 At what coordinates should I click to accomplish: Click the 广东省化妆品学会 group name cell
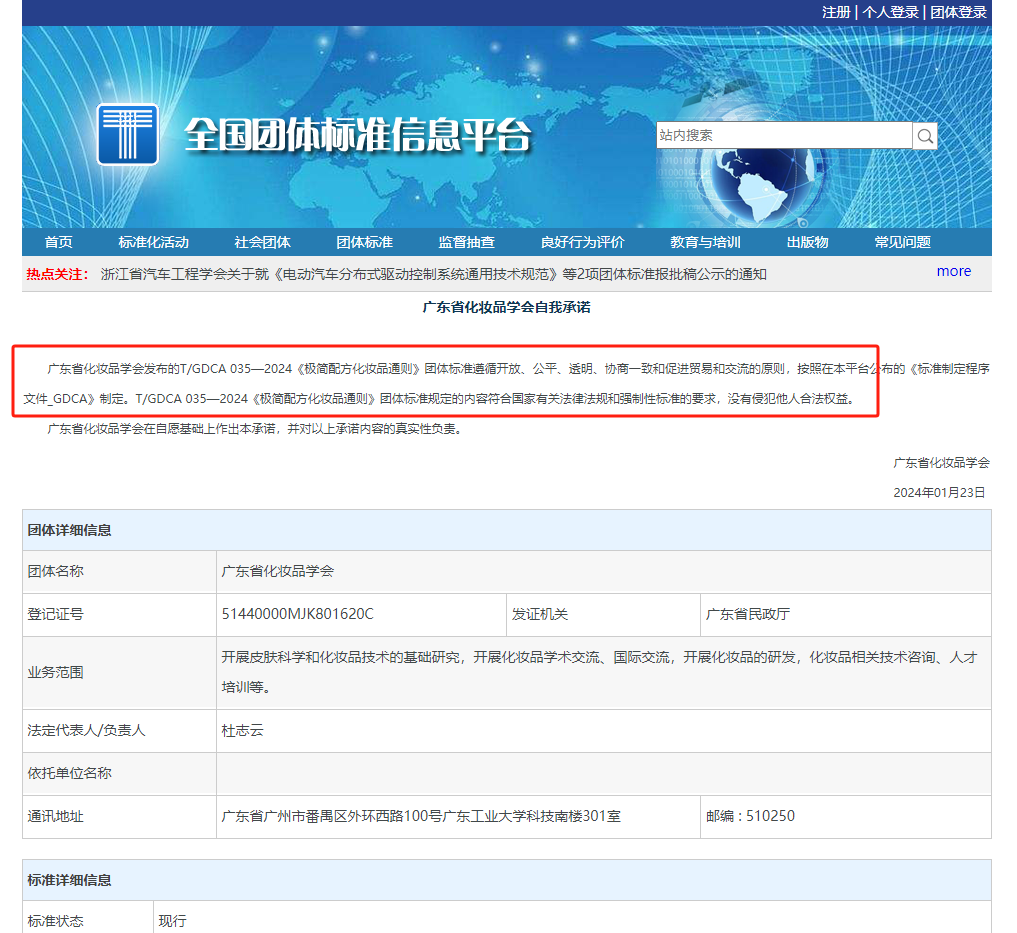click(278, 571)
